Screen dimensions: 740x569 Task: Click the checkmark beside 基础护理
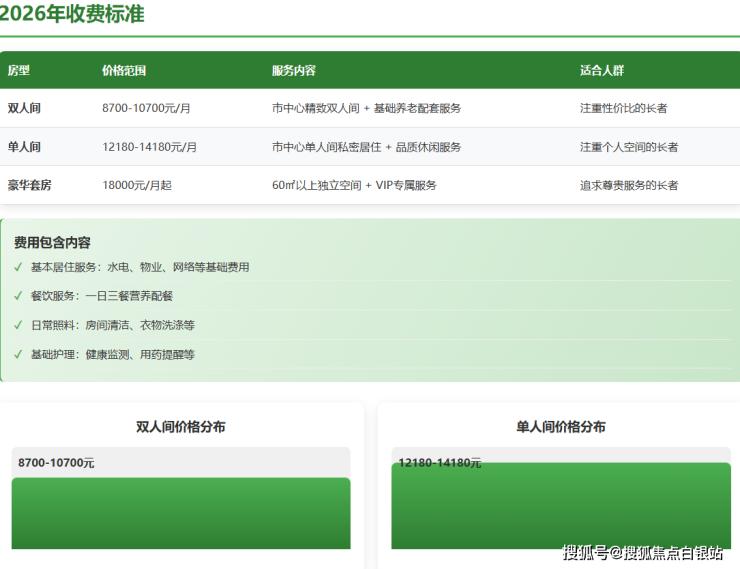pyautogui.click(x=18, y=354)
